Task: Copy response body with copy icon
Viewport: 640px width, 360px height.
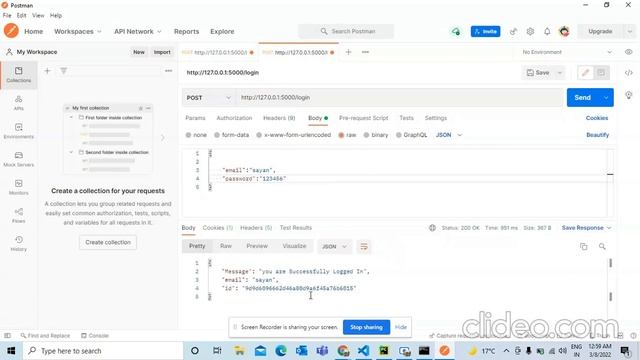Action: pos(584,247)
